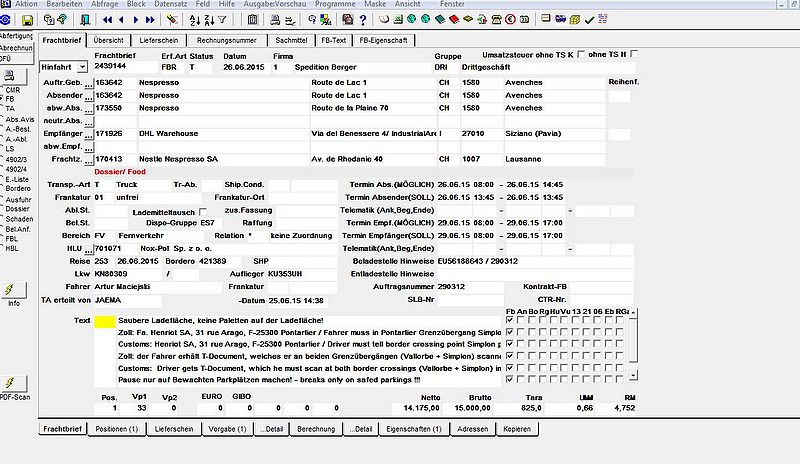800x464 pixels.
Task: Click the Auftragsnummer field 290312
Action: click(469, 287)
